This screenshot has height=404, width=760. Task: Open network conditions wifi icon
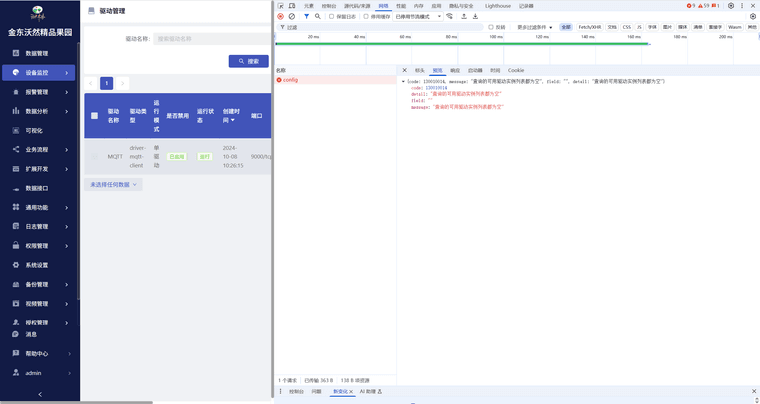pyautogui.click(x=450, y=16)
